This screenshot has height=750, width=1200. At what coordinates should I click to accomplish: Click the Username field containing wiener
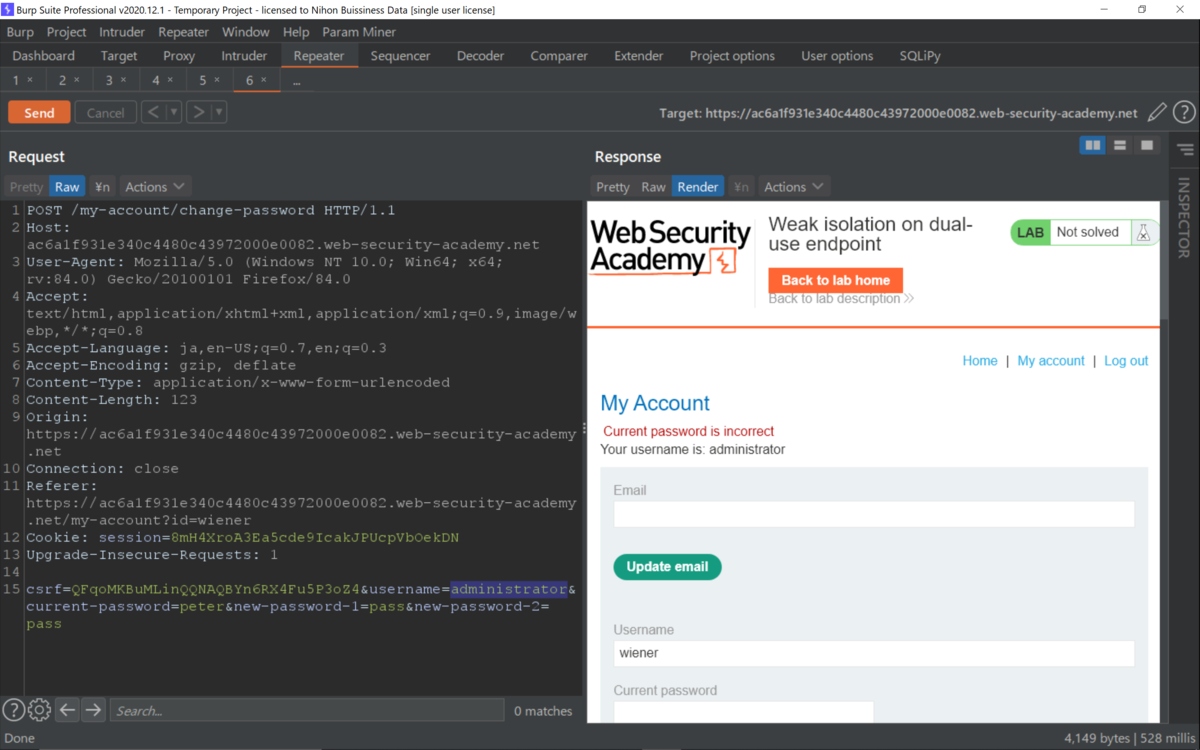(874, 653)
